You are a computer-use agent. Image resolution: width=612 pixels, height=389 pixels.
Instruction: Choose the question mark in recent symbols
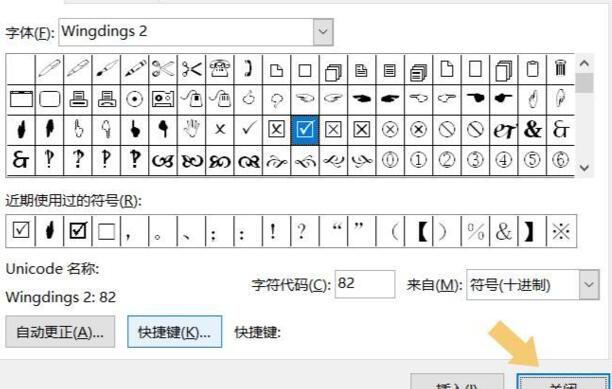pos(305,231)
